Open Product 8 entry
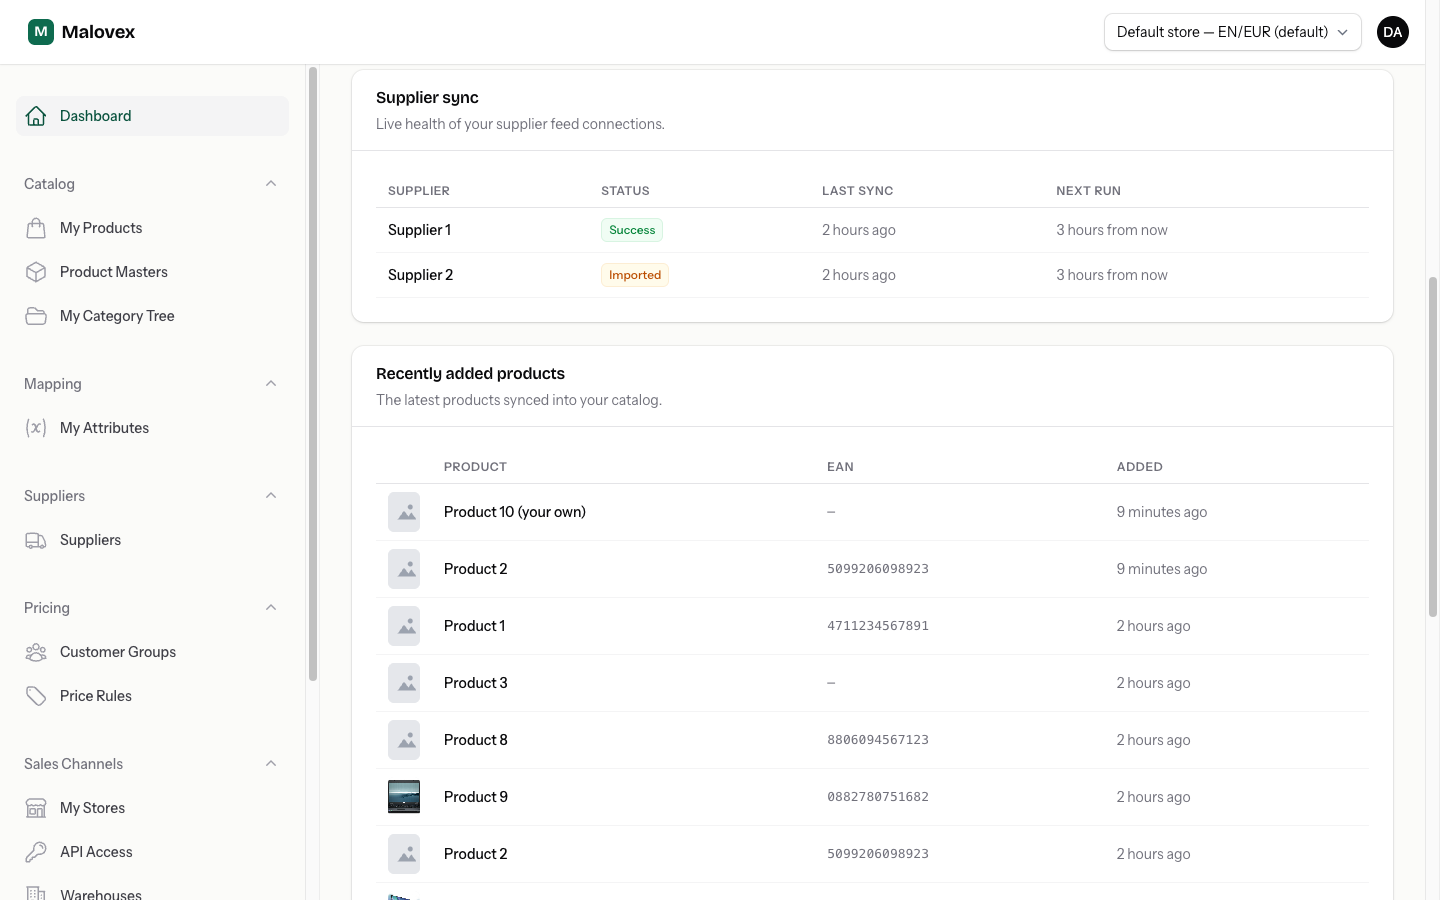Viewport: 1440px width, 900px height. coord(476,740)
